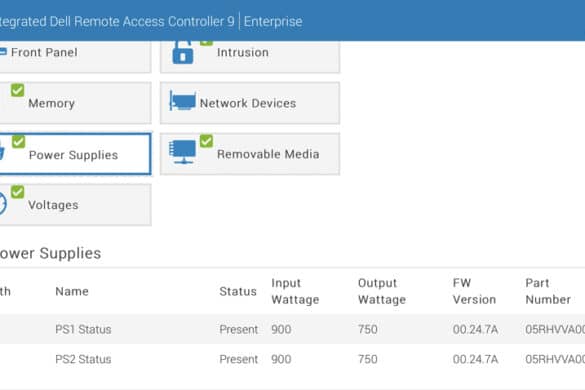
Task: Open the Memory tile
Action: coord(75,103)
